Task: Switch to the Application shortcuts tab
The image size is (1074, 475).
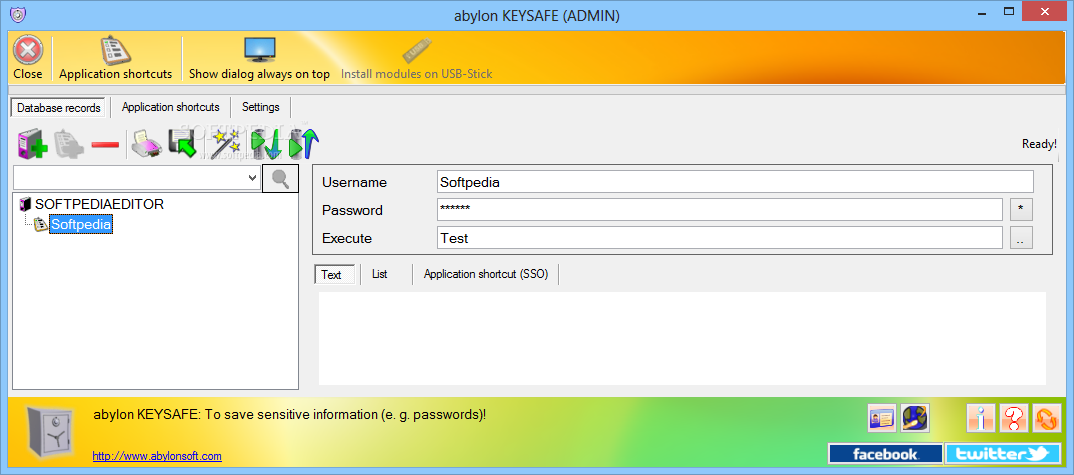Action: [x=171, y=107]
